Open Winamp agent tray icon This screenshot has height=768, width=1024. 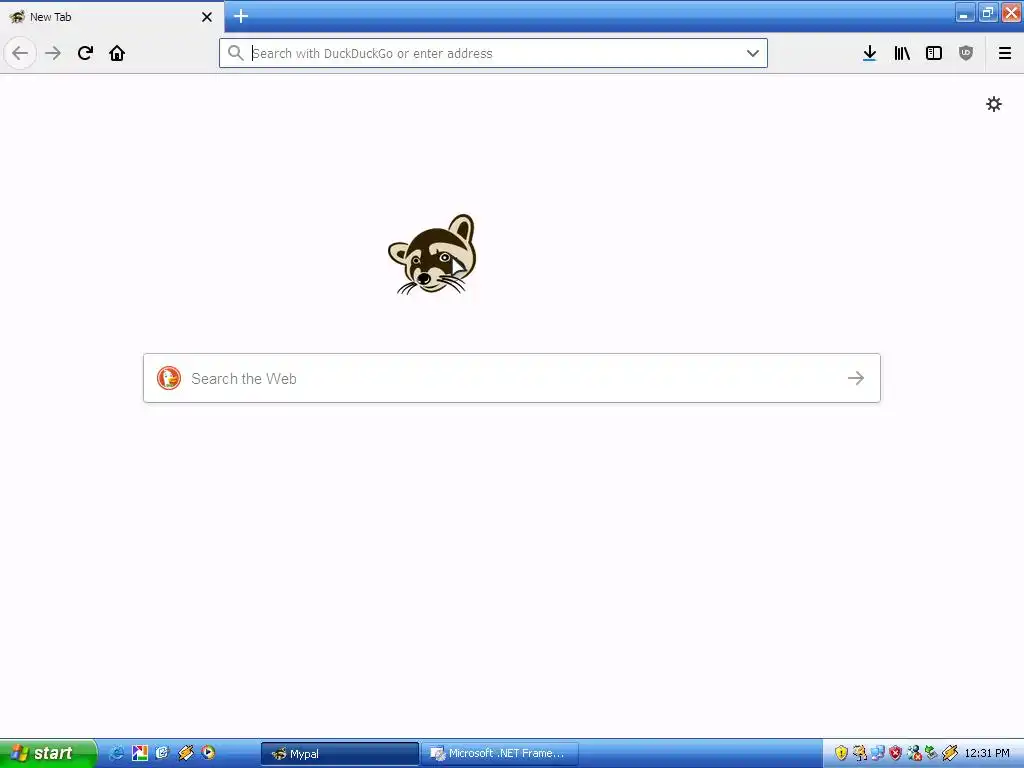950,753
